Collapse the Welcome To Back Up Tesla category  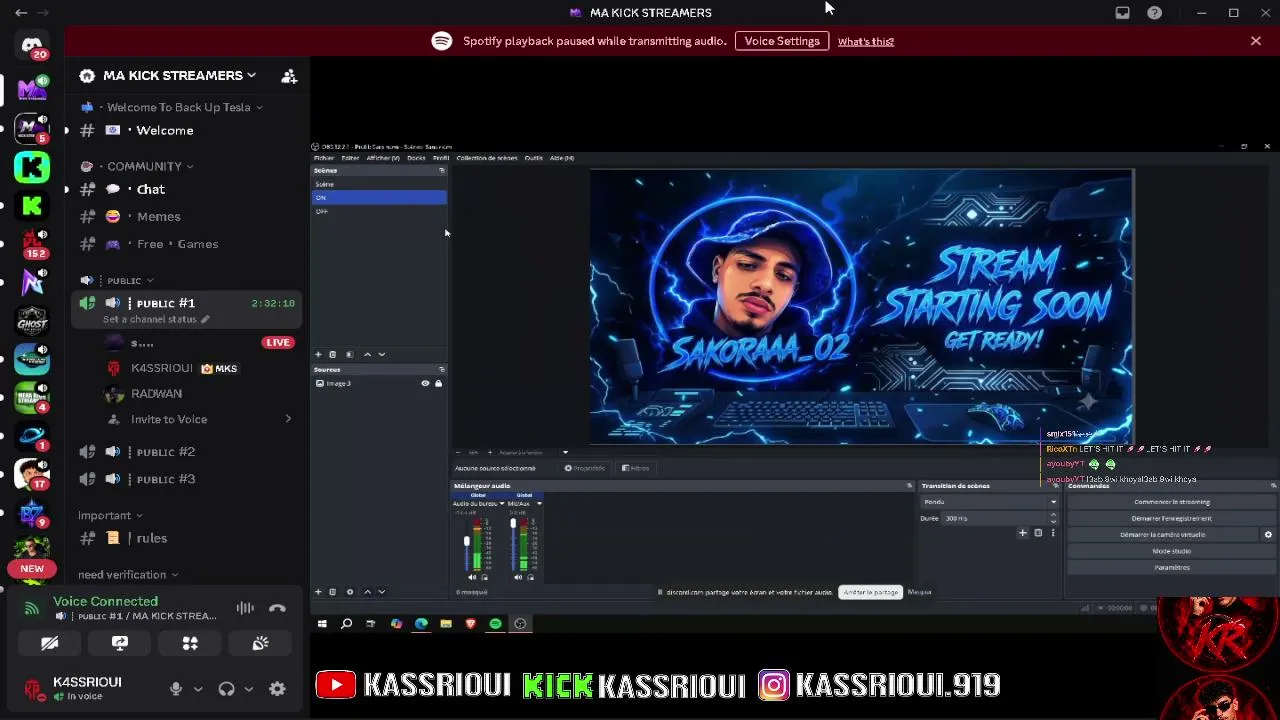[x=171, y=107]
